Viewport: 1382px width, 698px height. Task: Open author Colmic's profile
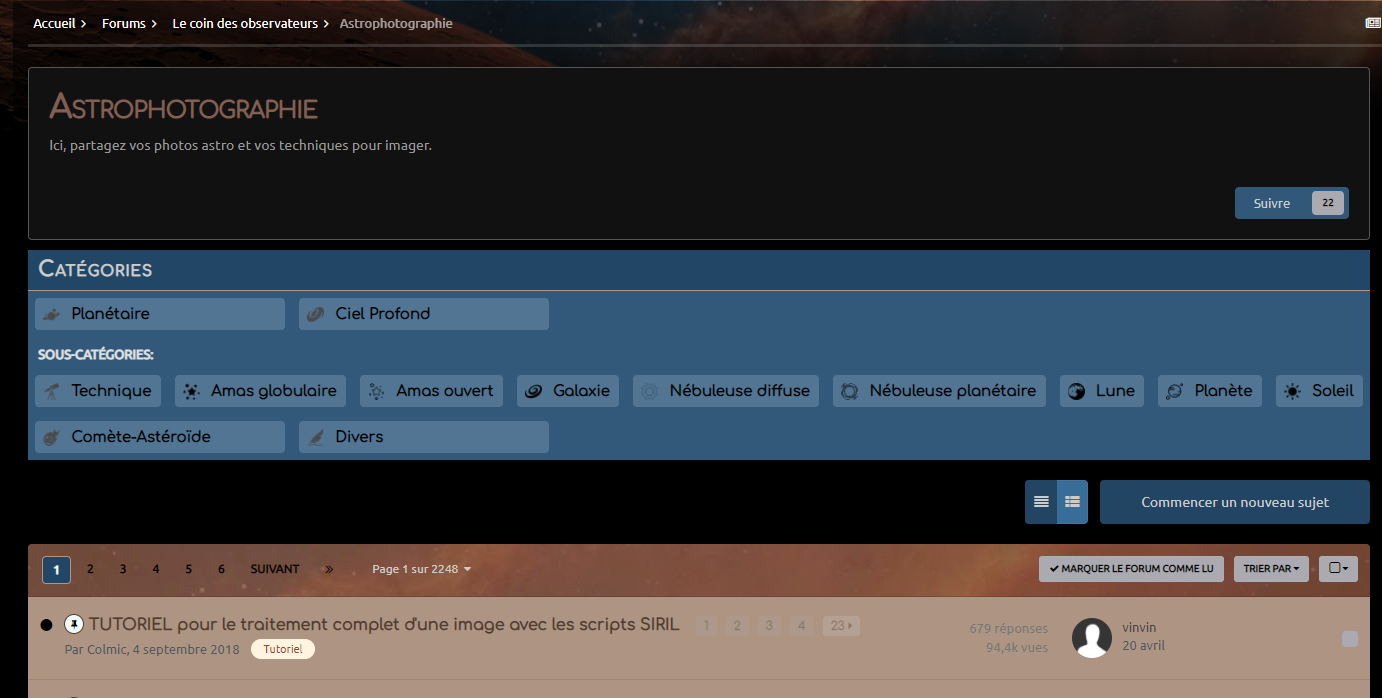pos(107,649)
